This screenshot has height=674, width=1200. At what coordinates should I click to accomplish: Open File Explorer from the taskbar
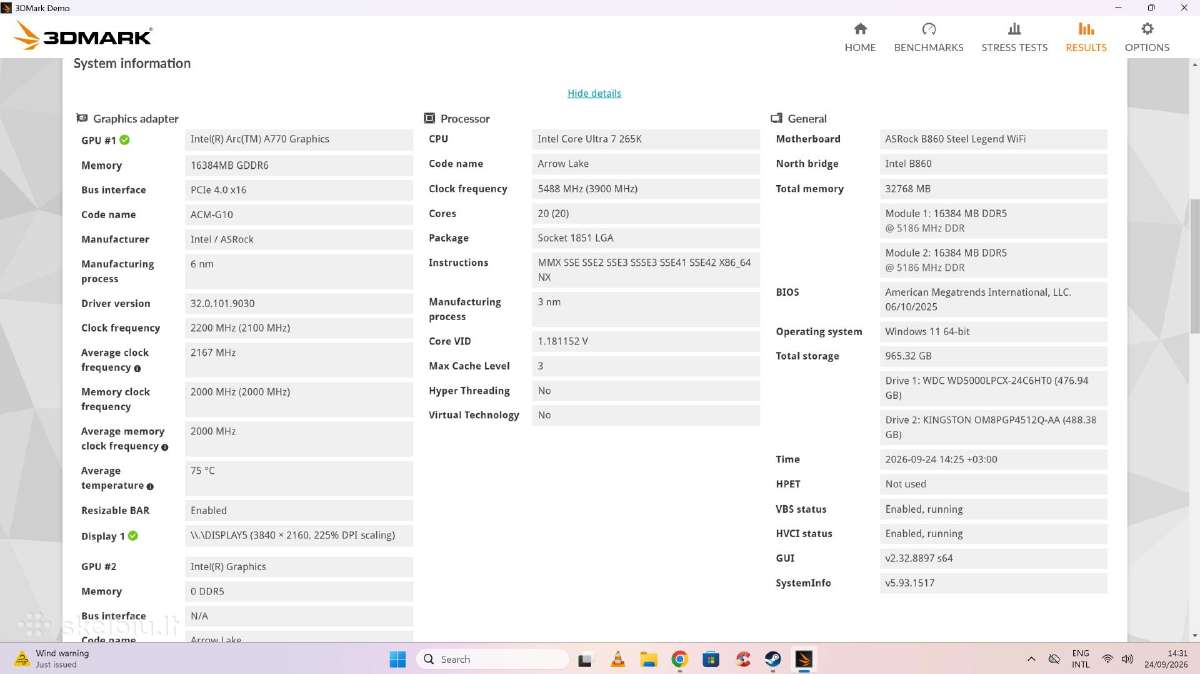click(648, 659)
